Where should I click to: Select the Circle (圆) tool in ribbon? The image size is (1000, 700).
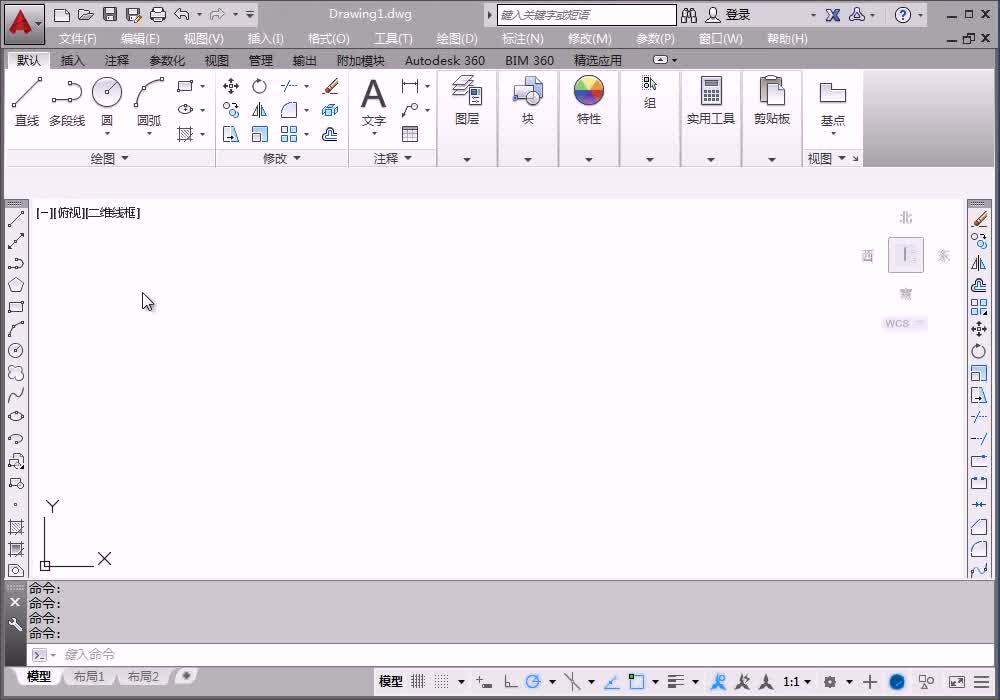coord(107,101)
